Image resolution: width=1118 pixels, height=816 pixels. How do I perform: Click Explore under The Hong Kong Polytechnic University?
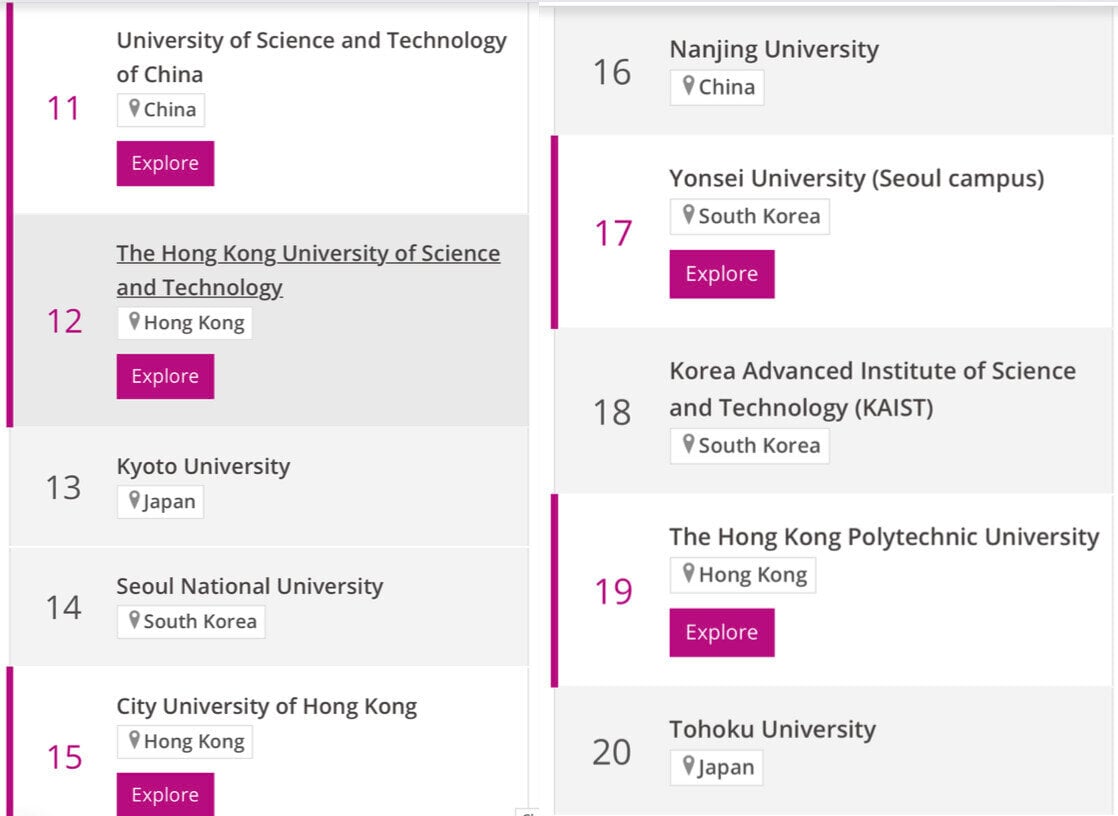point(722,633)
